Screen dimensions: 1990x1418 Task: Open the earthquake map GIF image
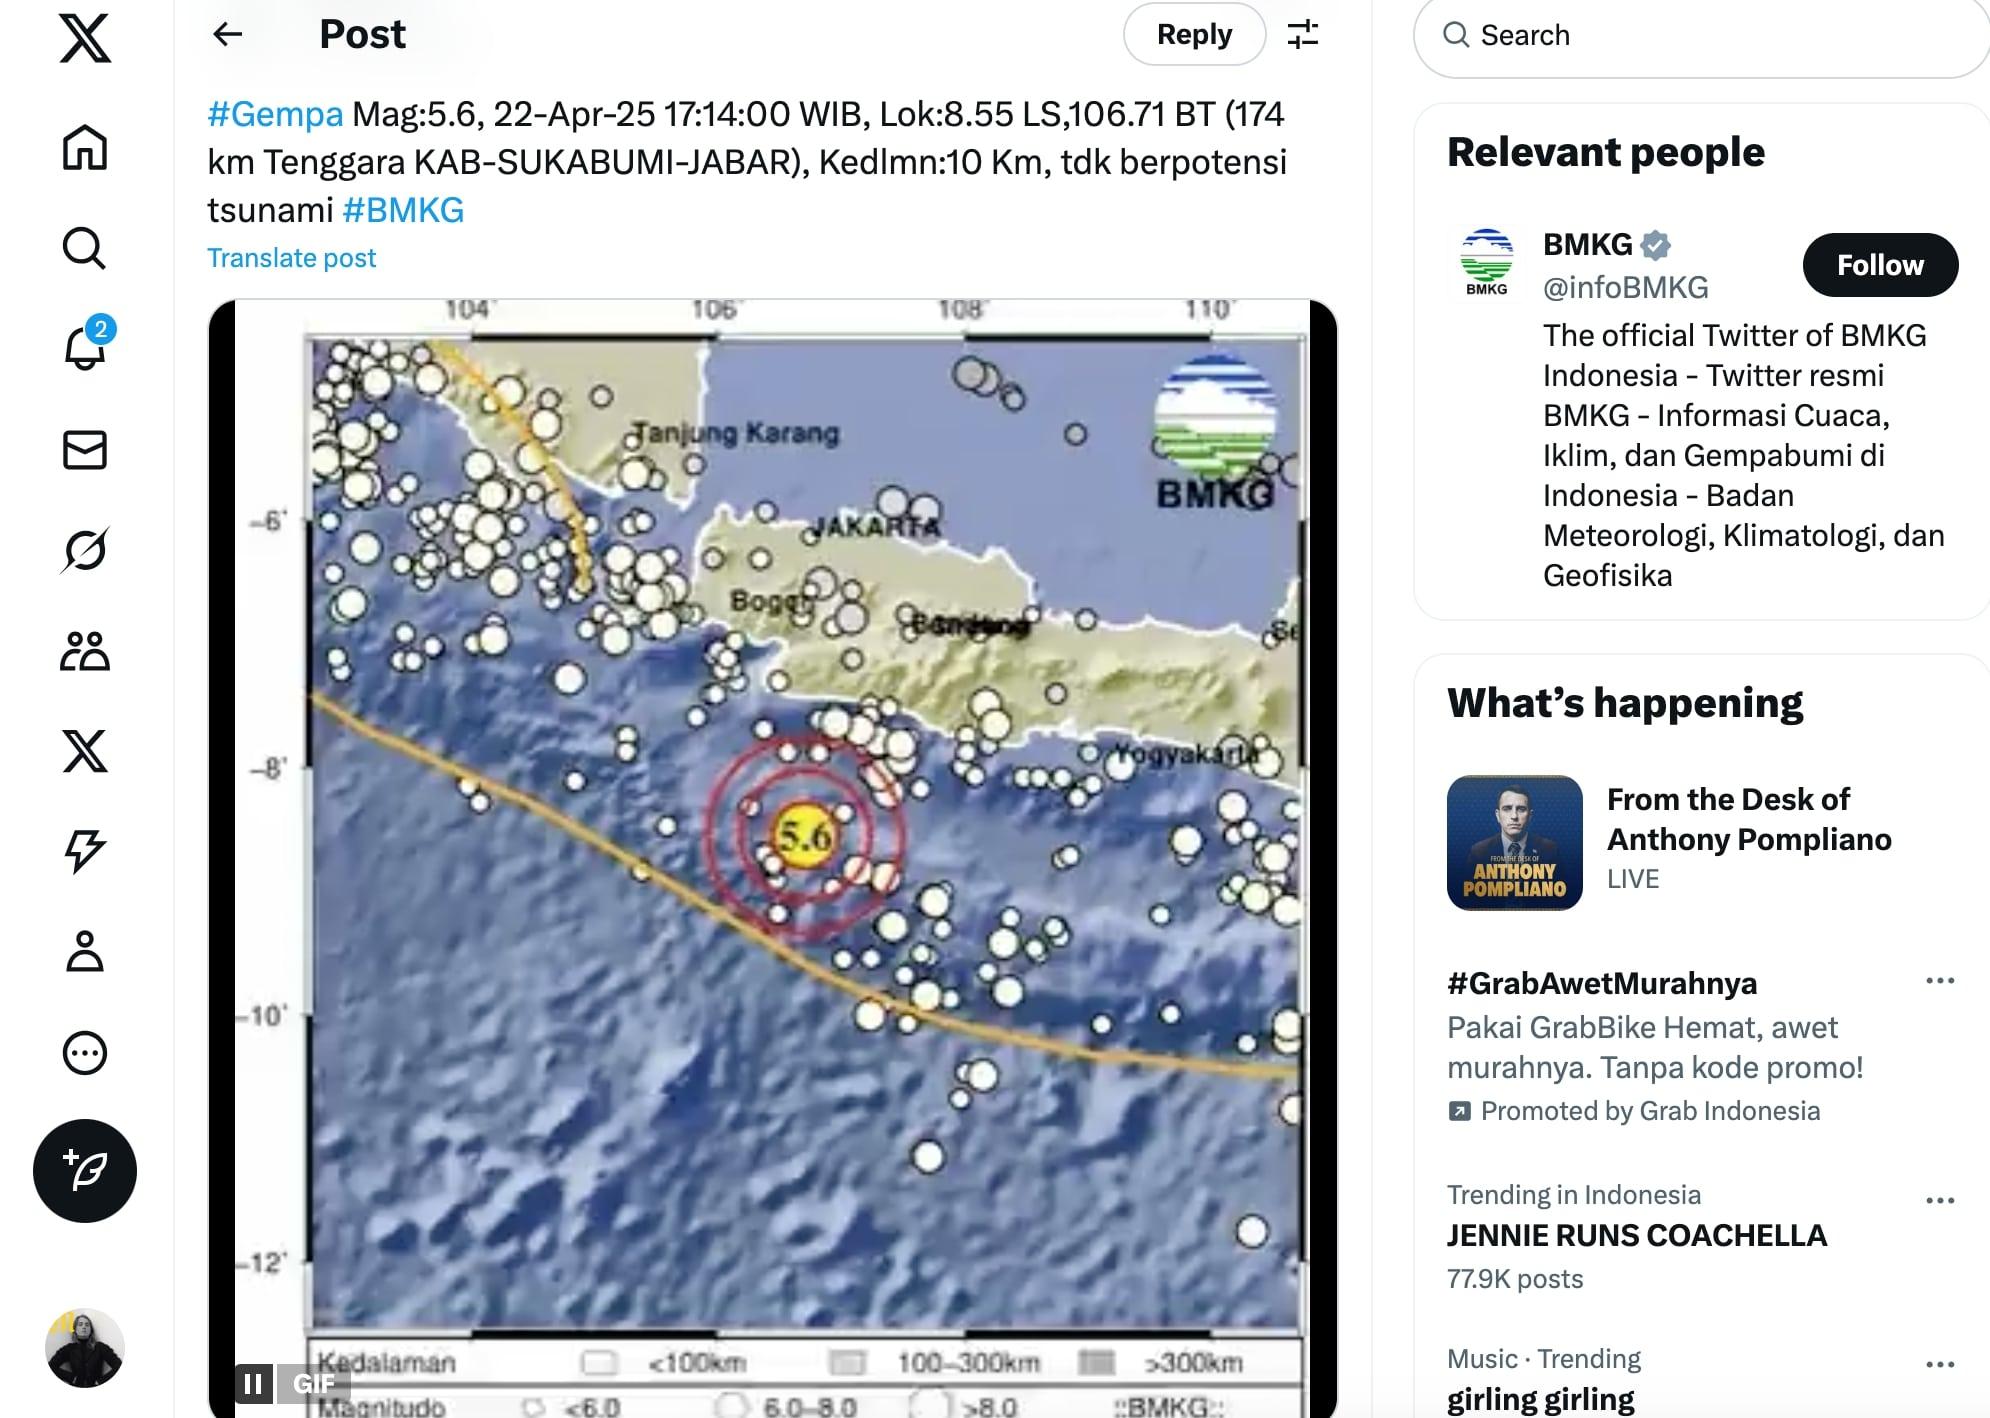click(772, 858)
